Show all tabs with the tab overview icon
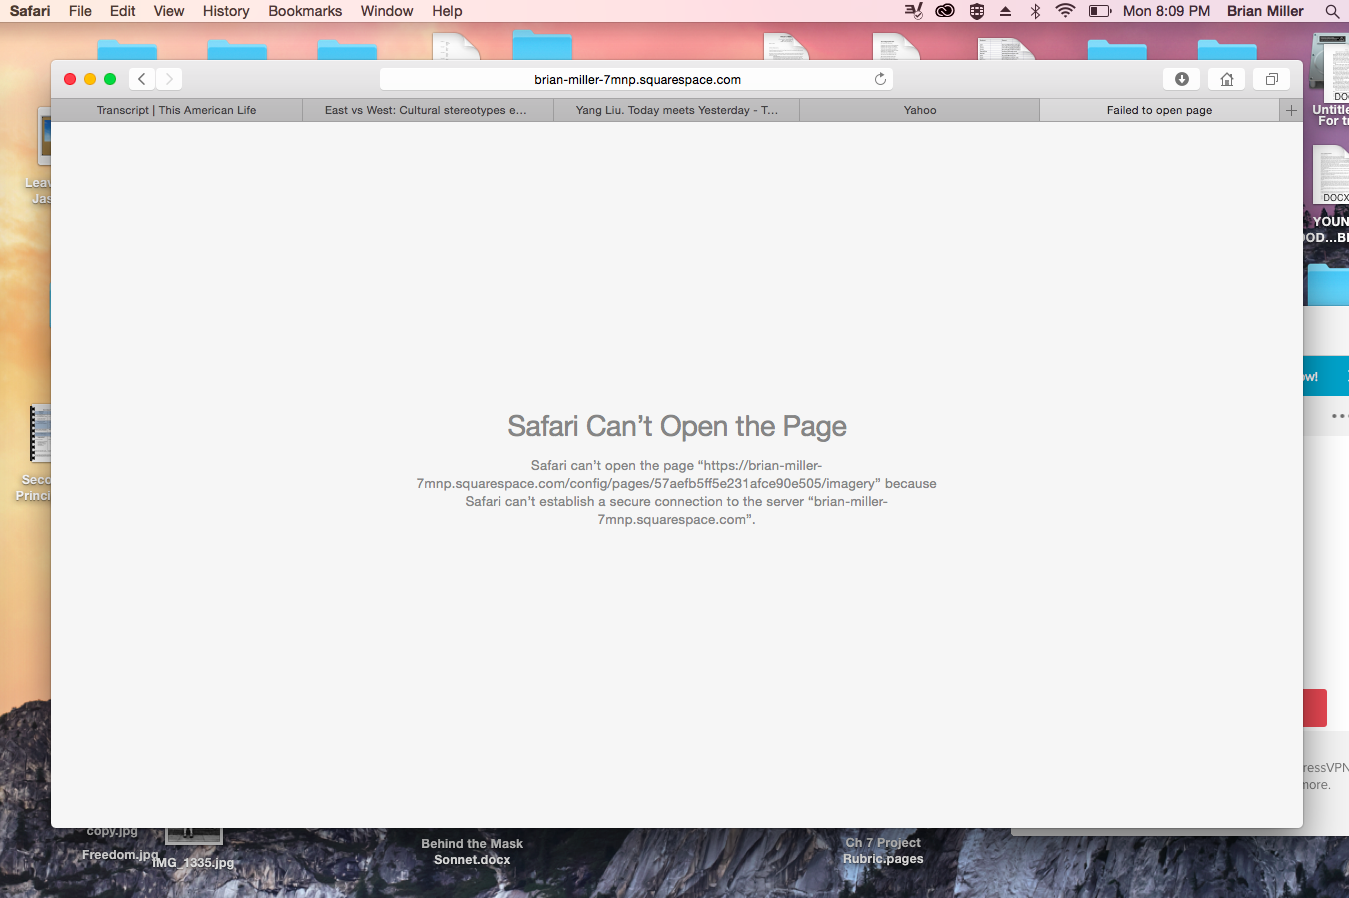Screen dimensions: 1349x898 1272,79
